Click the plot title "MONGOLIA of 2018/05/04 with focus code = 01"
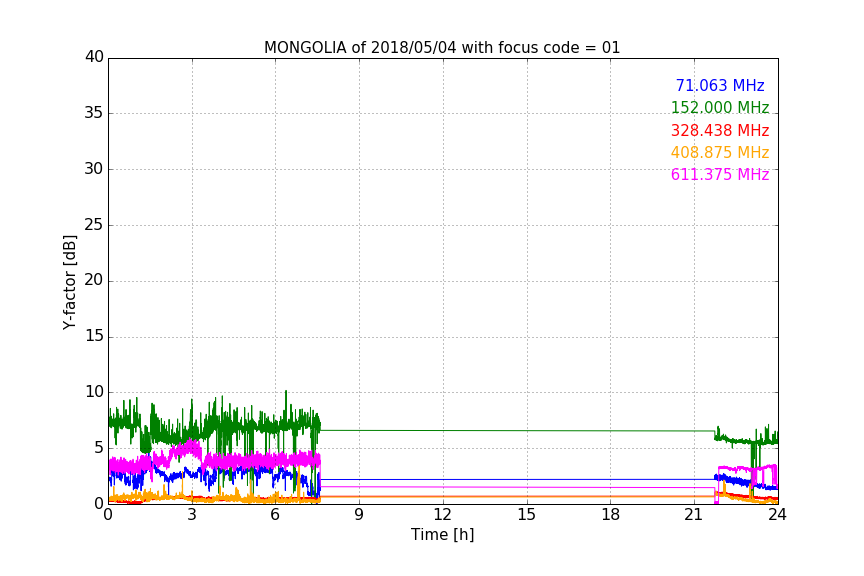The width and height of the screenshot is (864, 576). [x=442, y=47]
